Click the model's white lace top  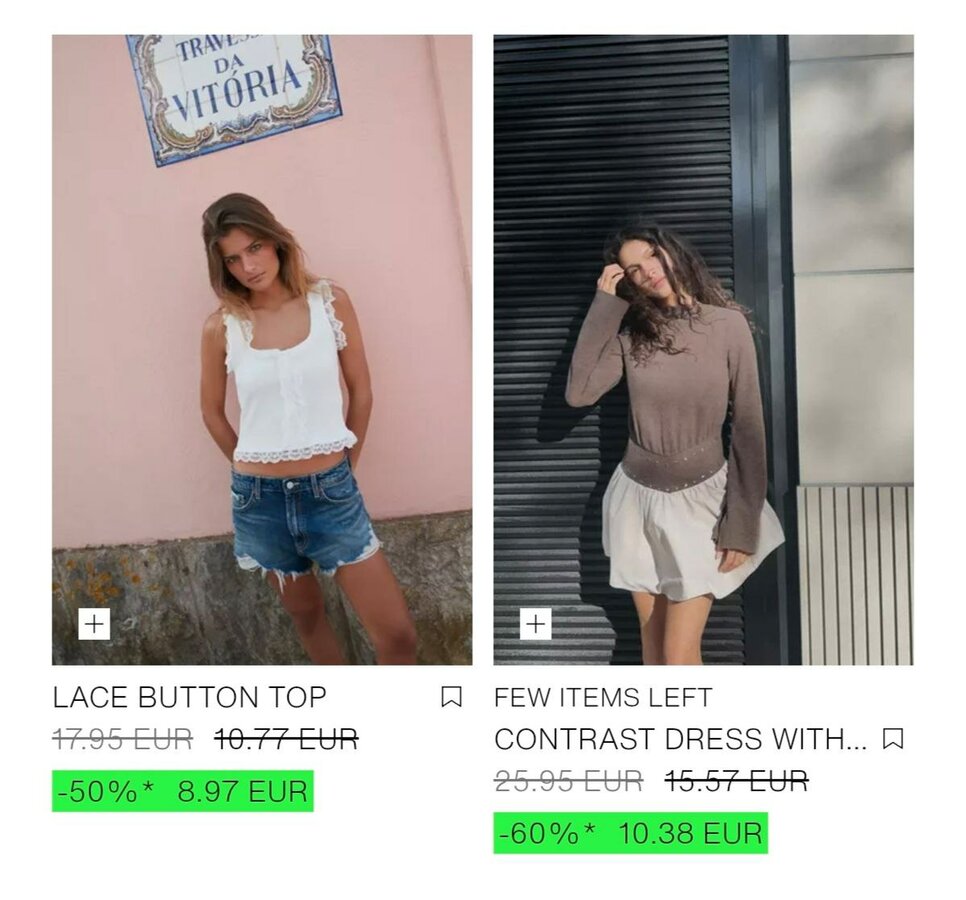click(x=288, y=377)
